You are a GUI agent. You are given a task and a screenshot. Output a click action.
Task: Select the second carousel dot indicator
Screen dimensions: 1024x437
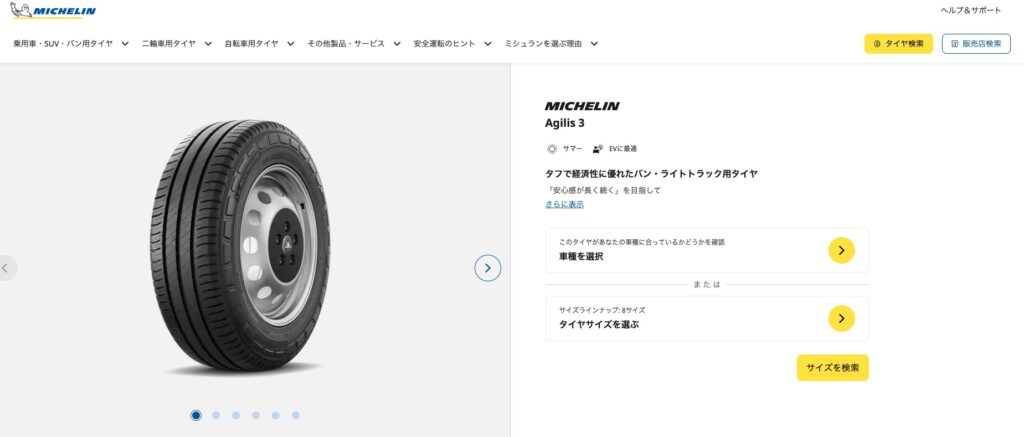tap(216, 415)
